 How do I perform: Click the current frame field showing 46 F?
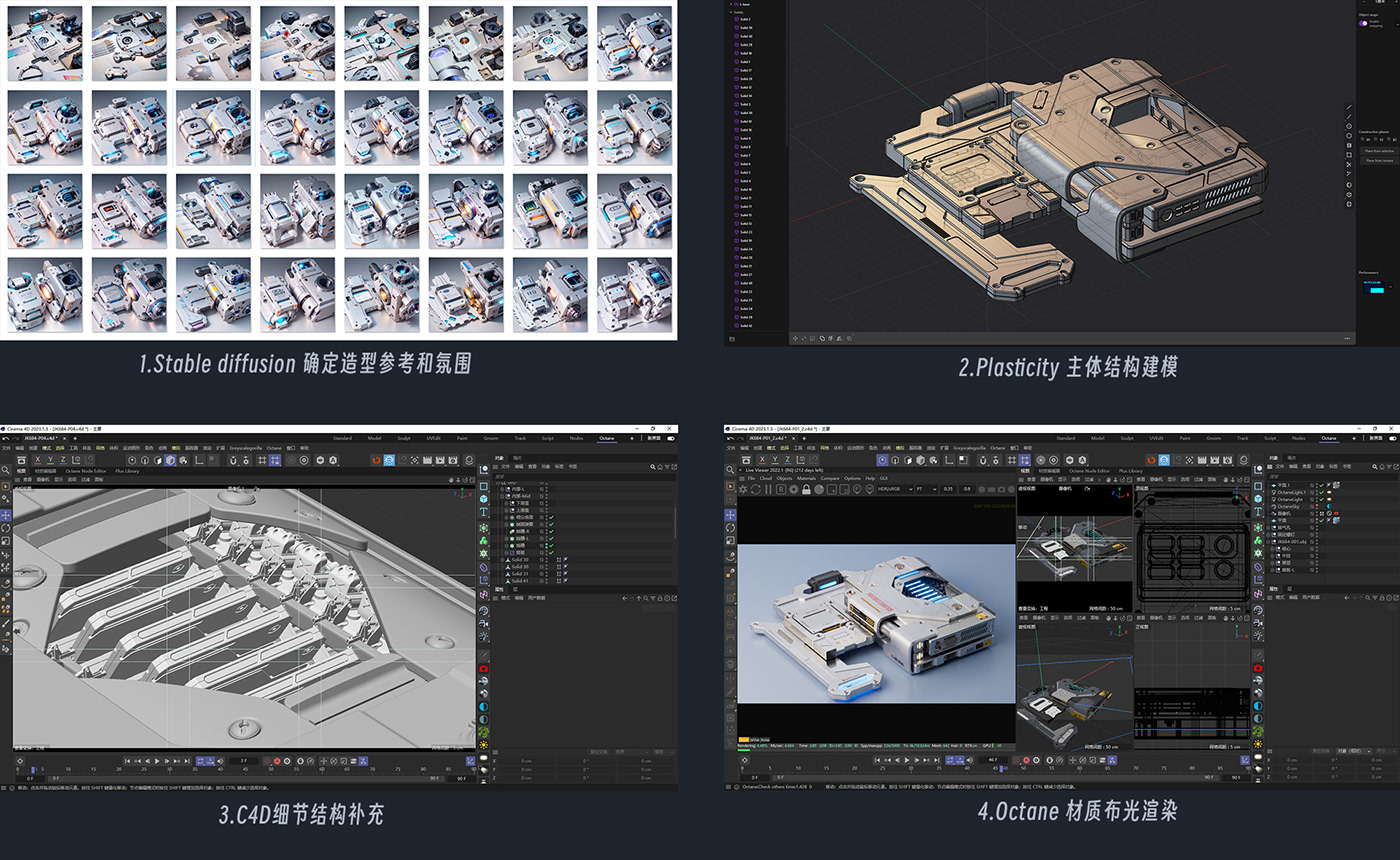(991, 761)
